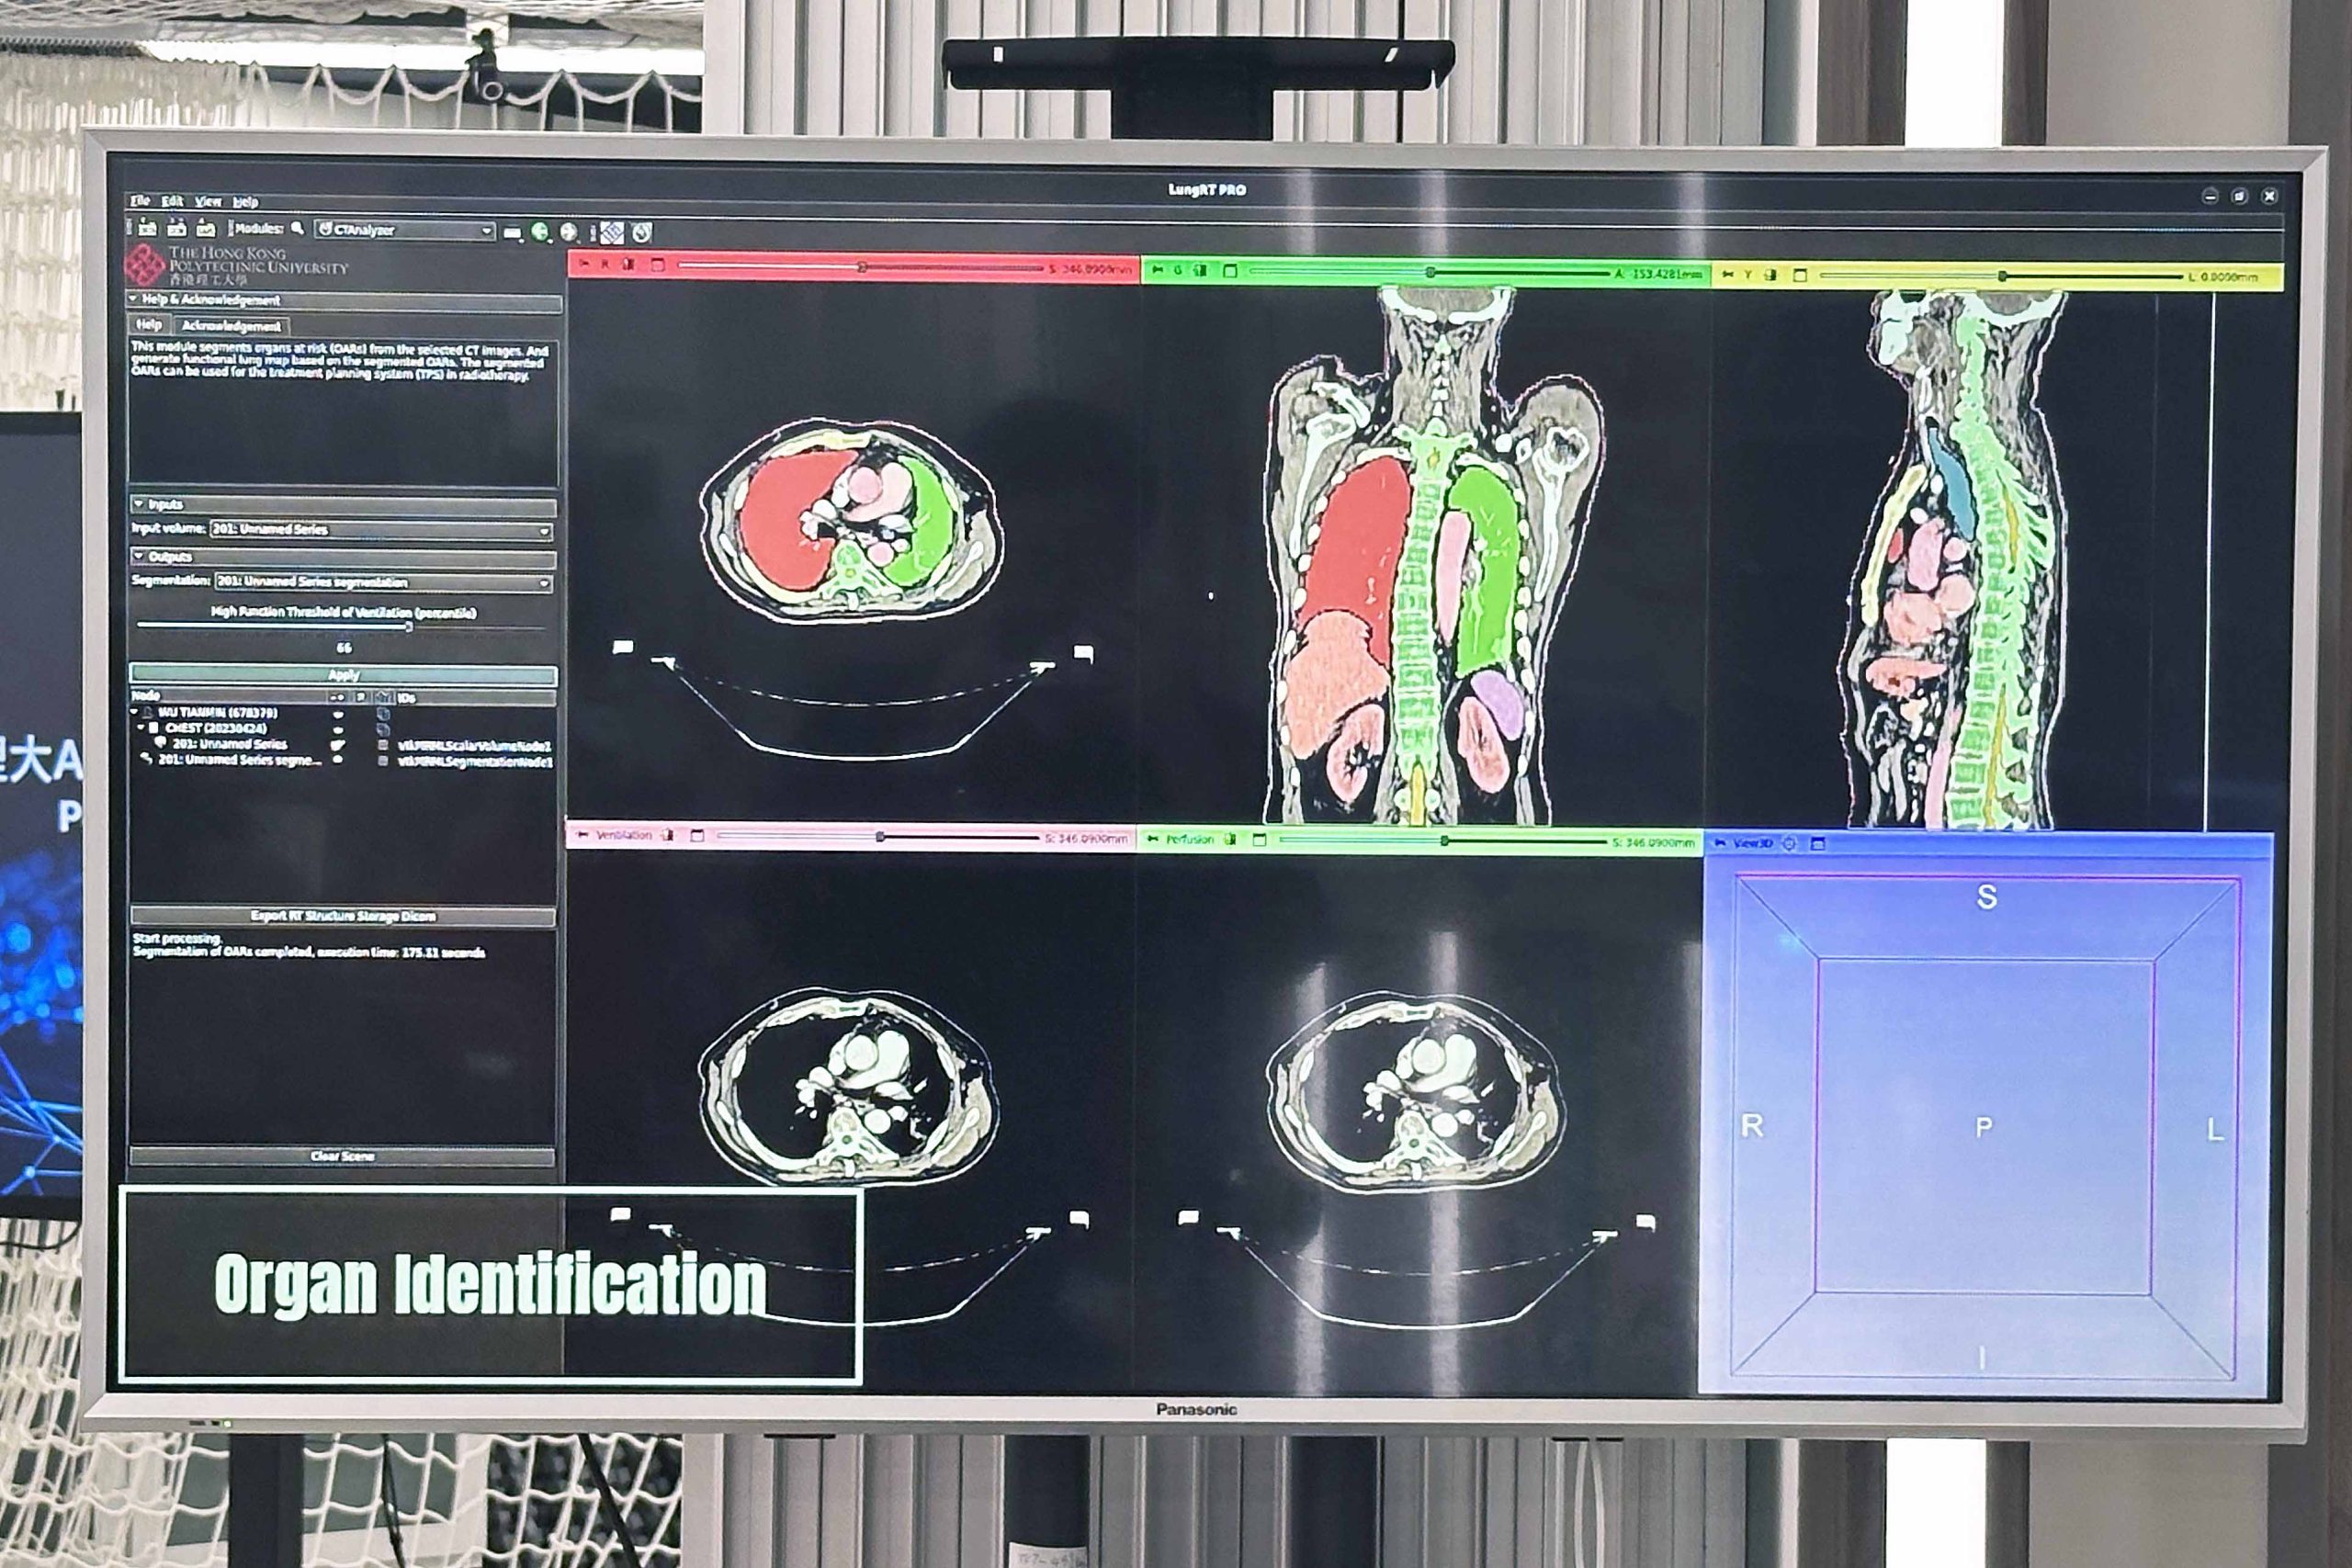The height and width of the screenshot is (1568, 2352).
Task: Go back with the green arrow icon
Action: (x=541, y=232)
